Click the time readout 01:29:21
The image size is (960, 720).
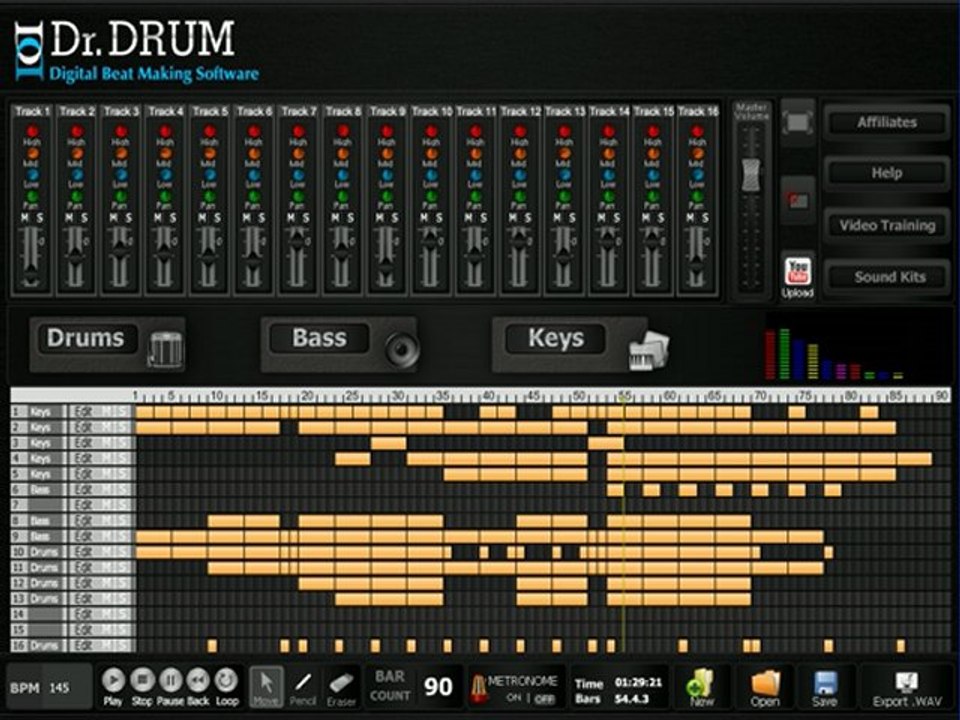click(x=639, y=682)
